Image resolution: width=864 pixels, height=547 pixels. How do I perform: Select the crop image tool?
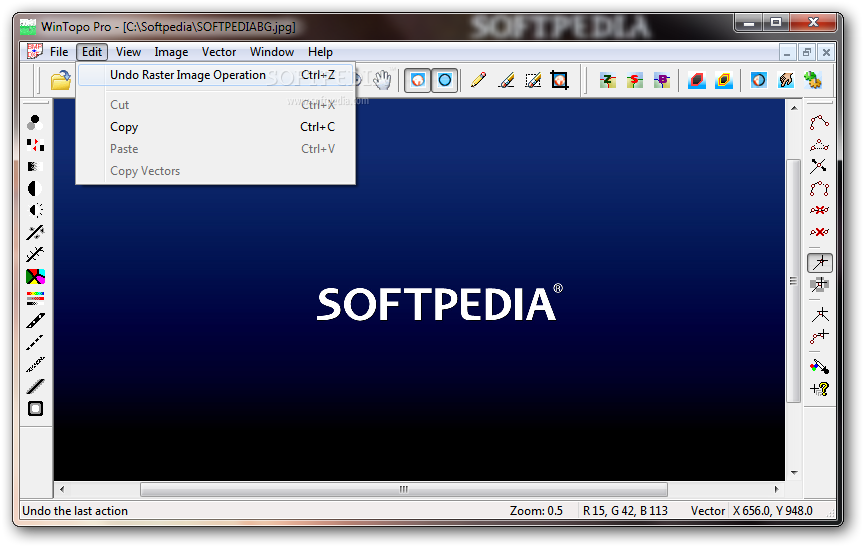(x=559, y=80)
